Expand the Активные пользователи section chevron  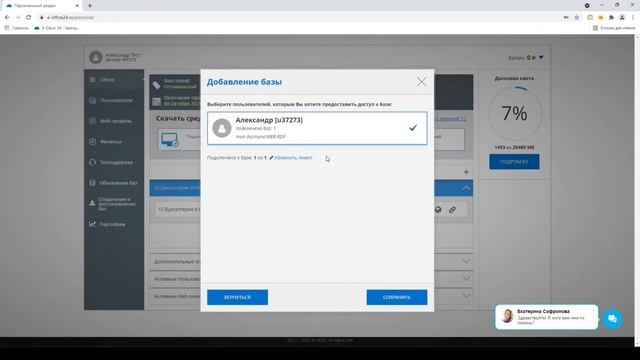[x=466, y=279]
